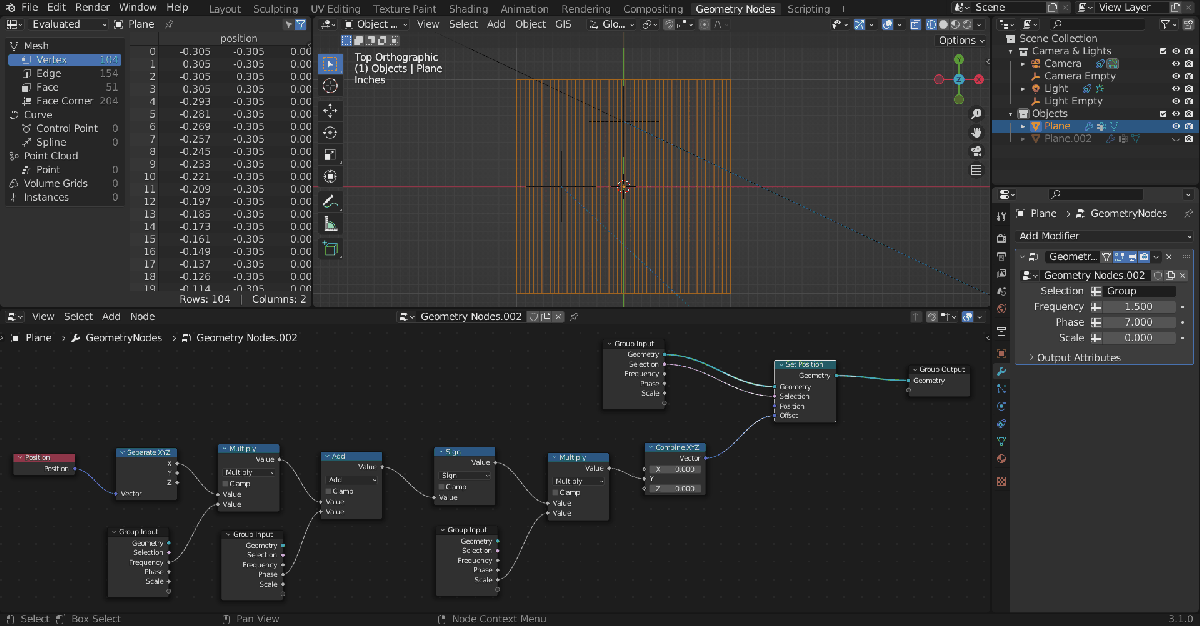
Task: Open the Add operation dropdown on Add node
Action: coord(352,479)
